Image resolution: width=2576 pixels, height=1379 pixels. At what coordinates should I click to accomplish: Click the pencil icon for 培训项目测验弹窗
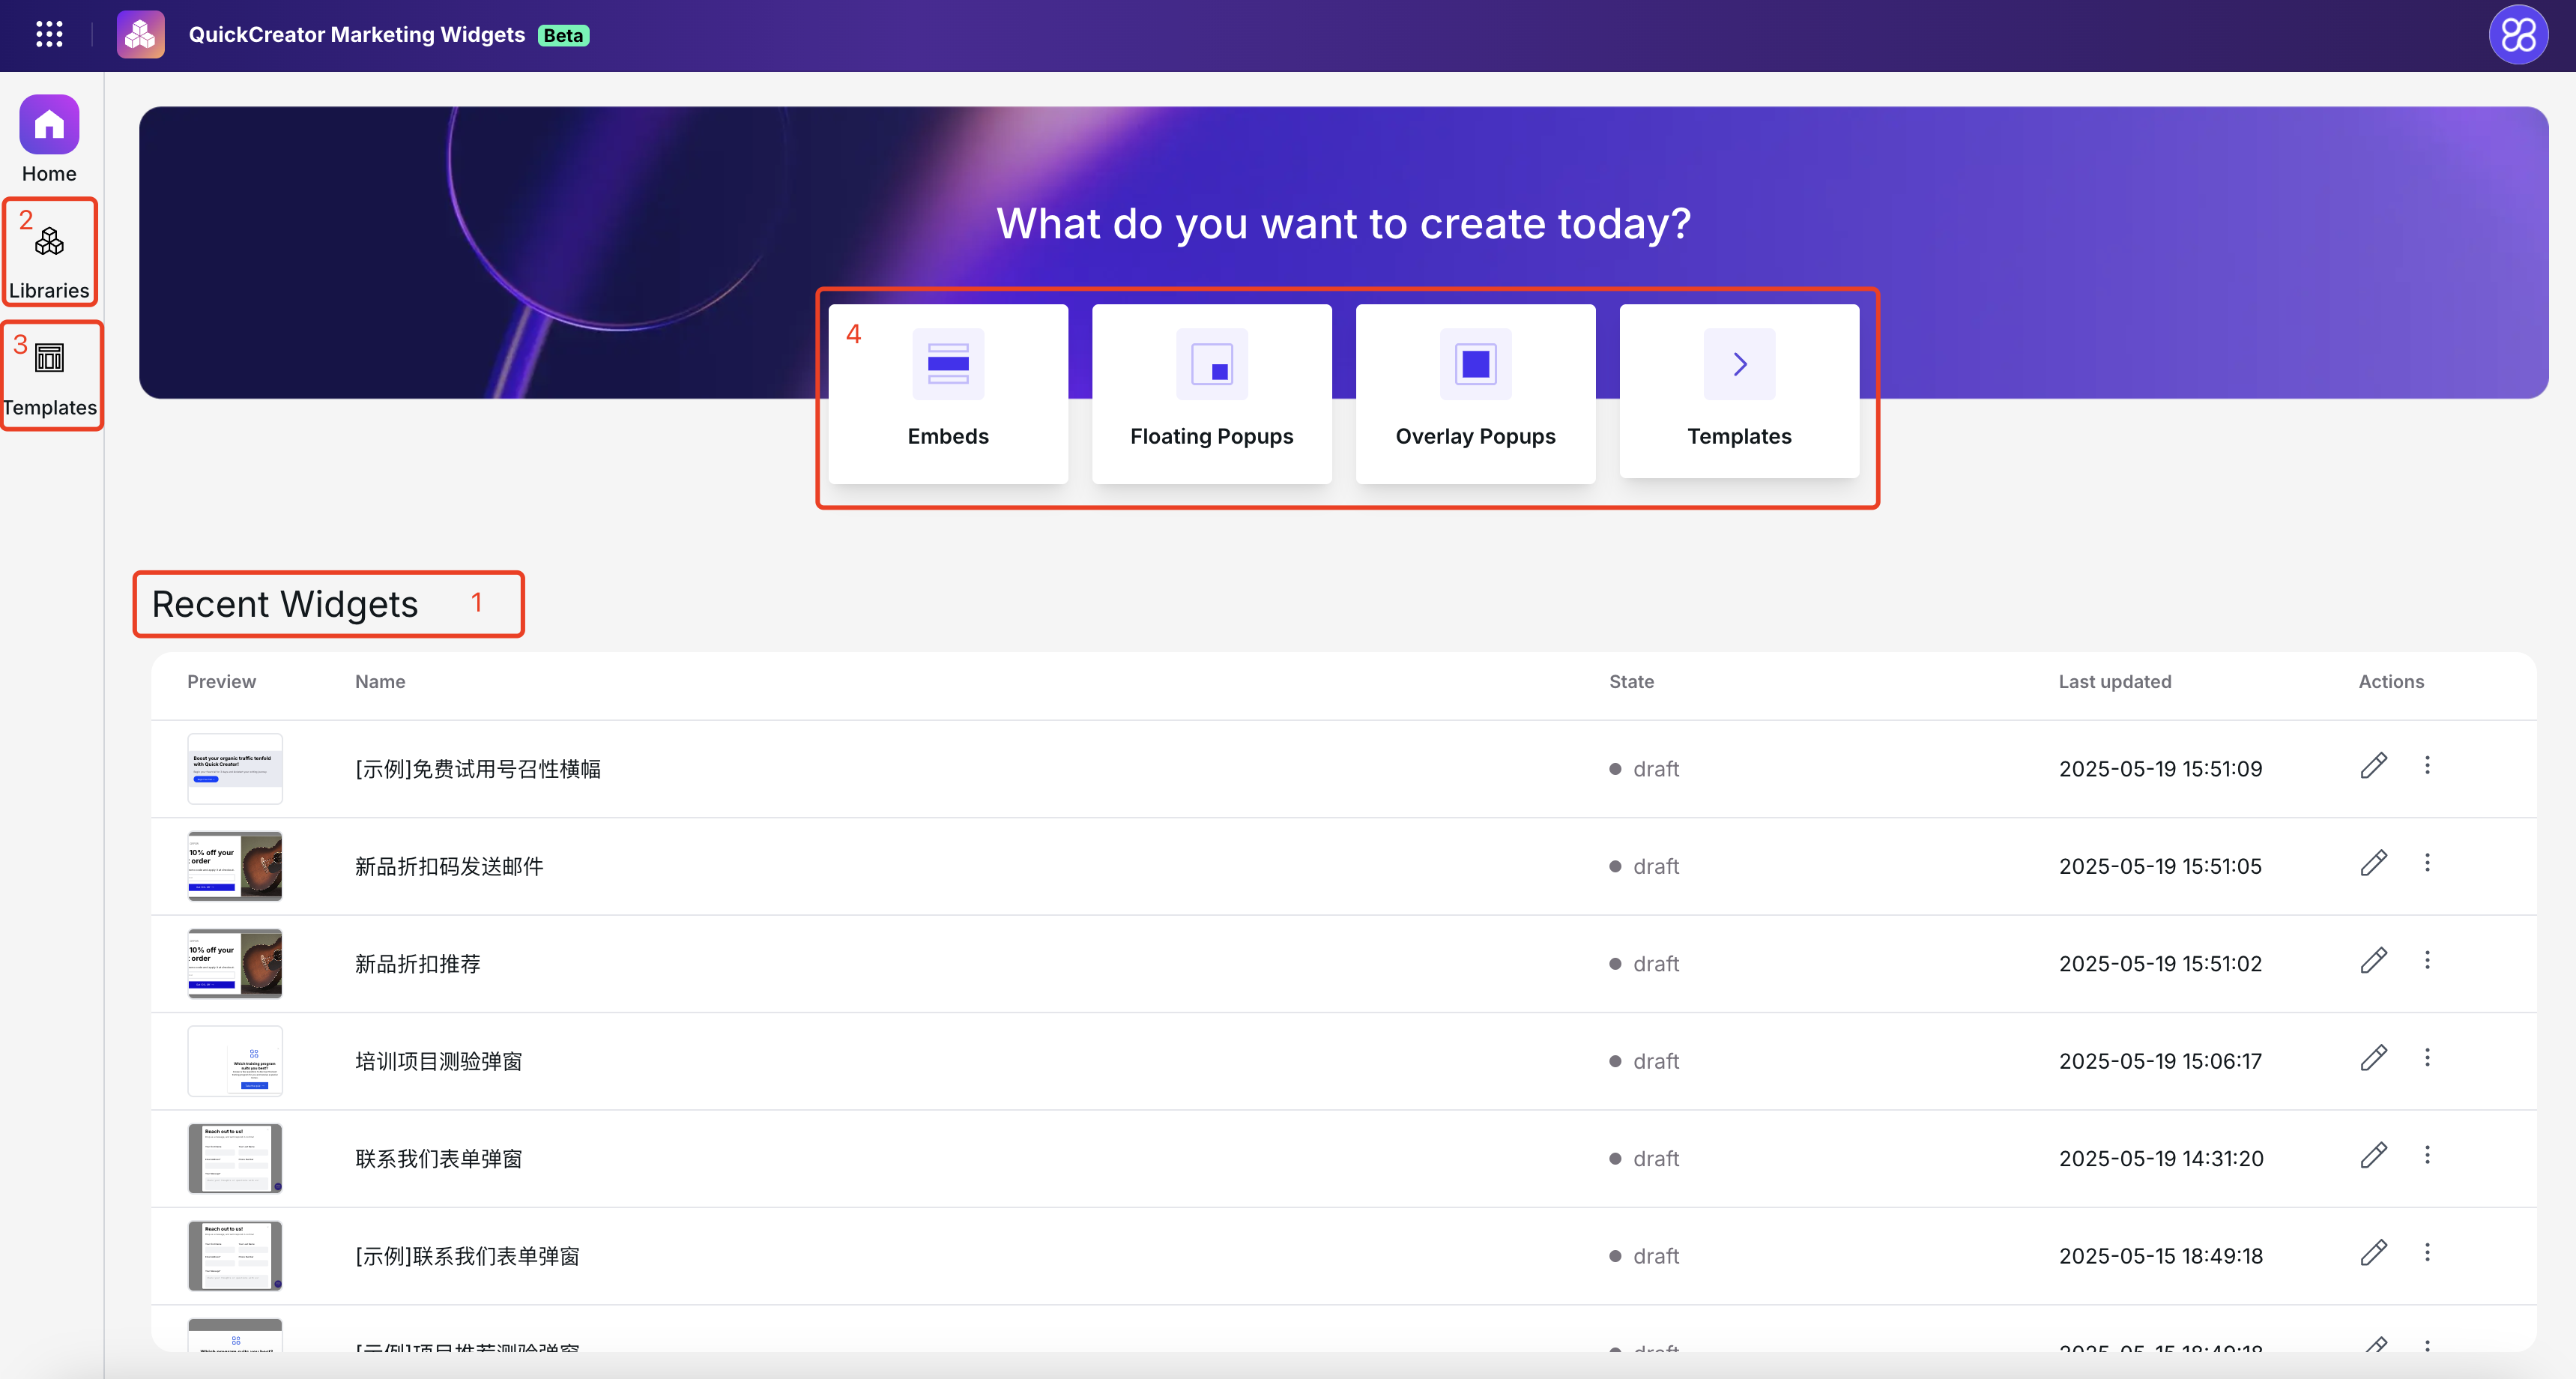(2373, 1059)
